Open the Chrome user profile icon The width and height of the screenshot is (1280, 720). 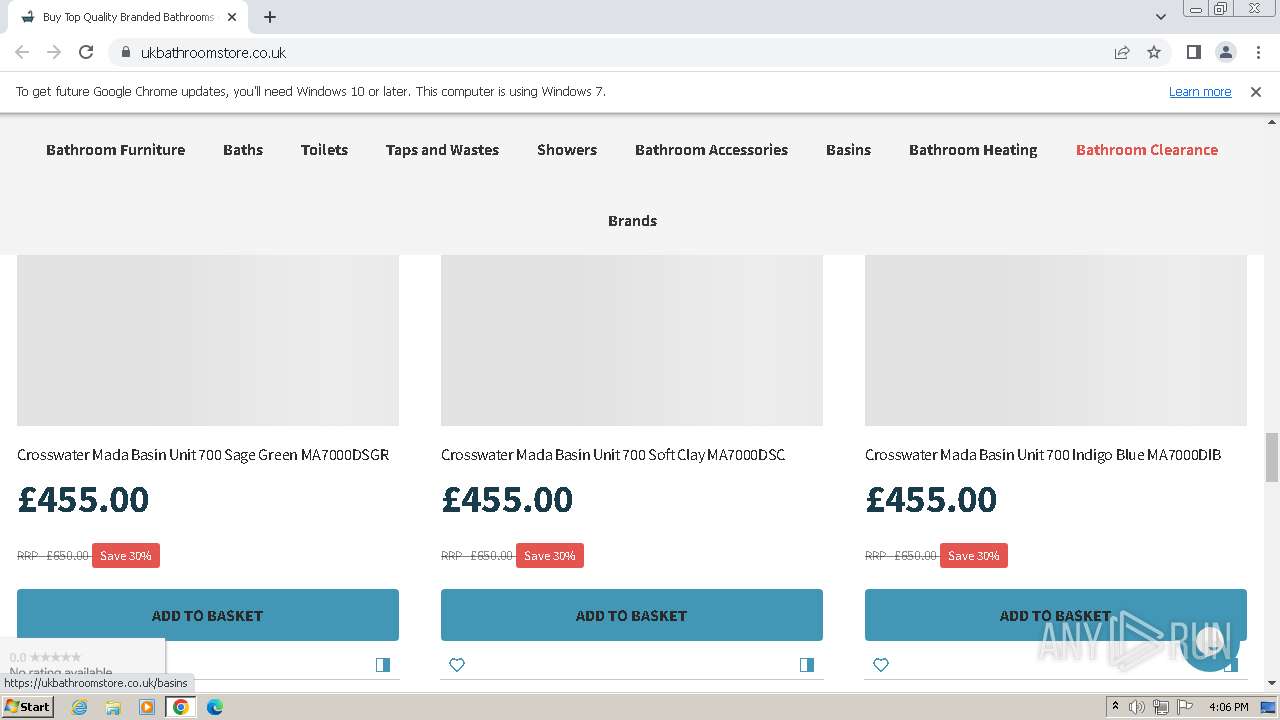click(1225, 52)
